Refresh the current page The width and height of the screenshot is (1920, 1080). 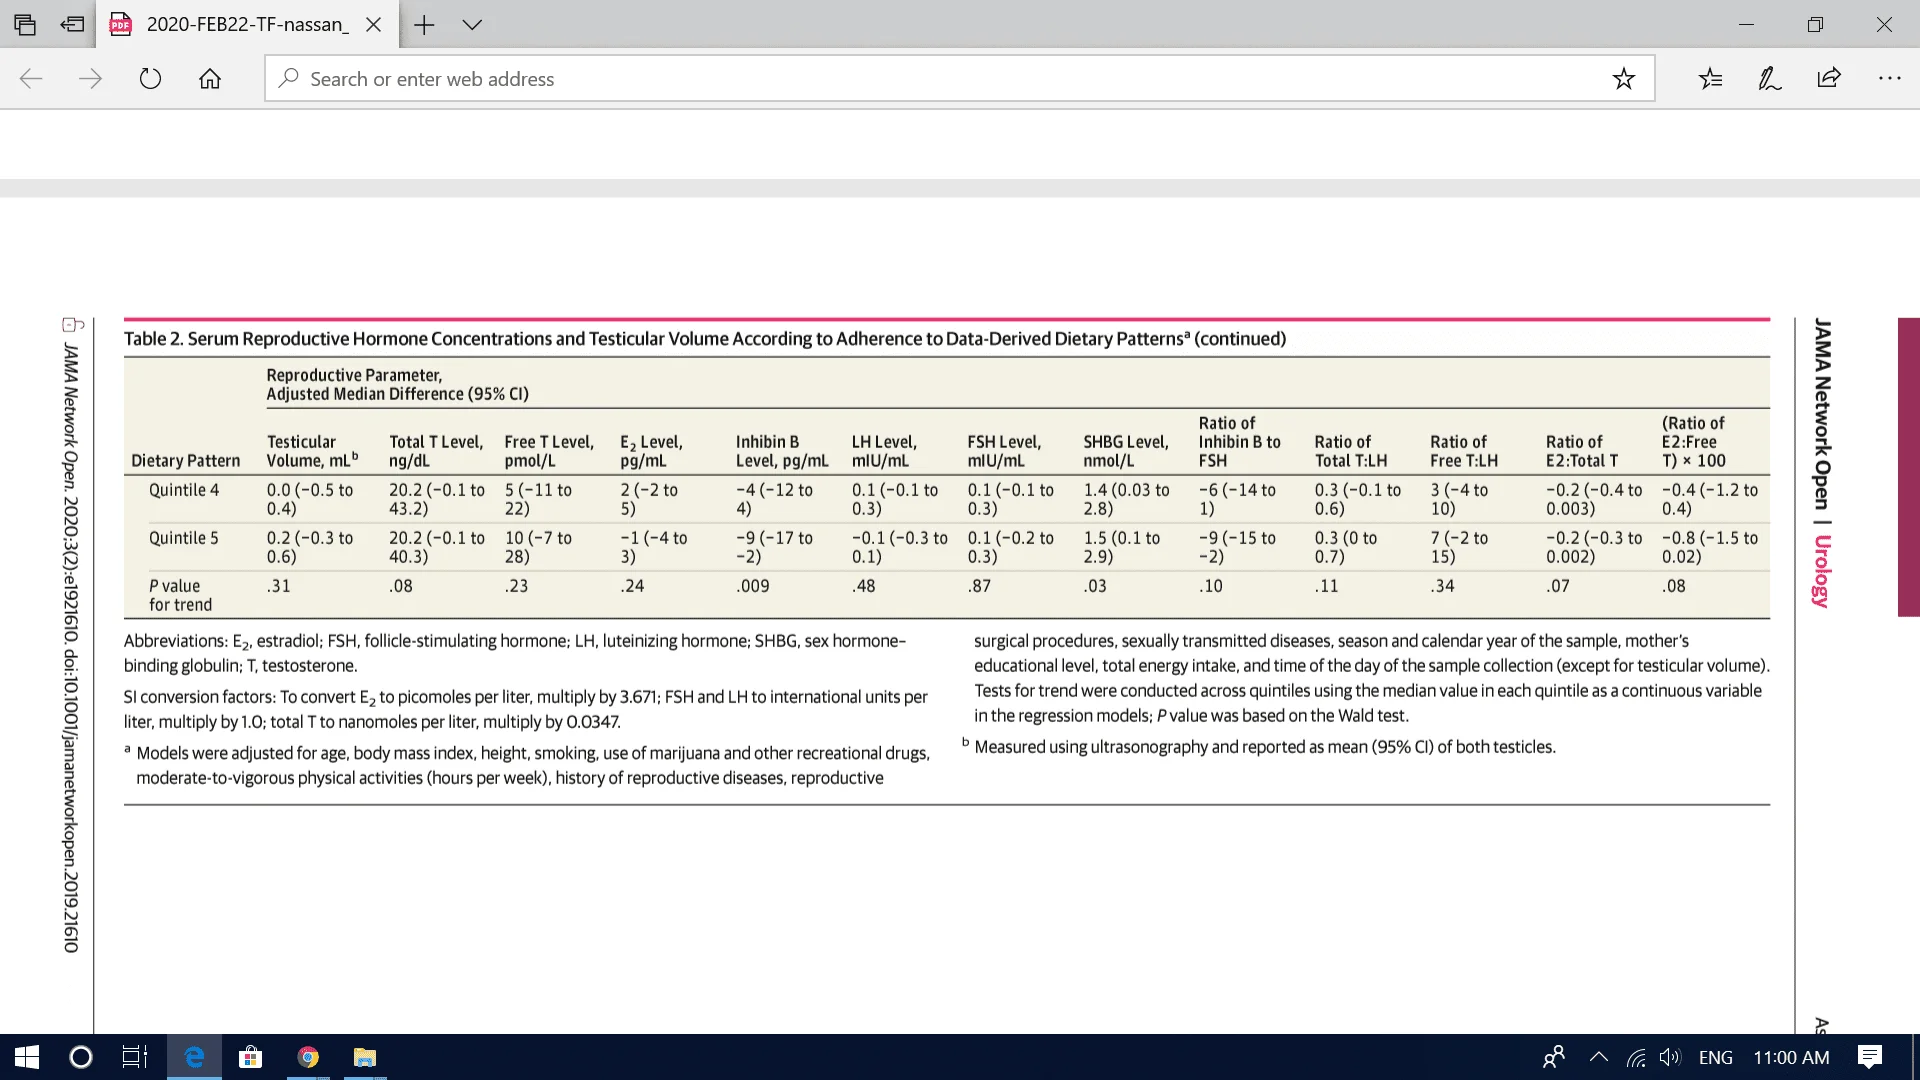(x=150, y=79)
